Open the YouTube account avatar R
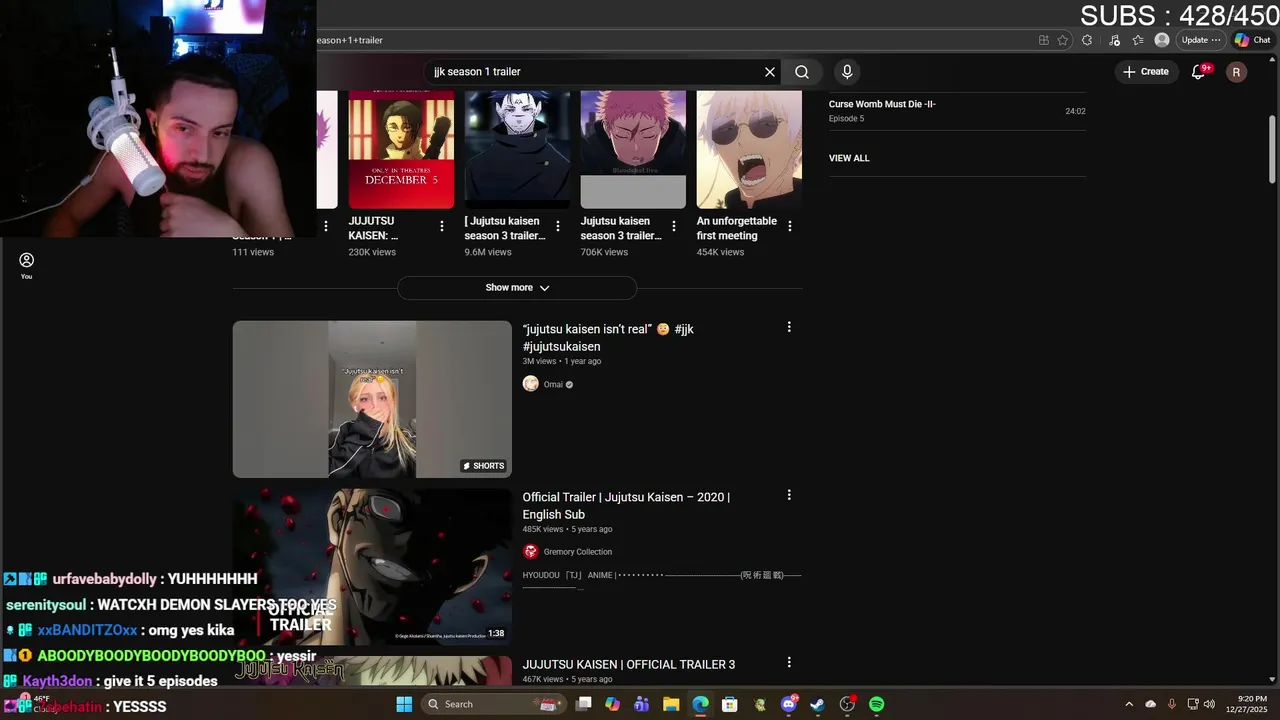The width and height of the screenshot is (1280, 720). point(1237,72)
